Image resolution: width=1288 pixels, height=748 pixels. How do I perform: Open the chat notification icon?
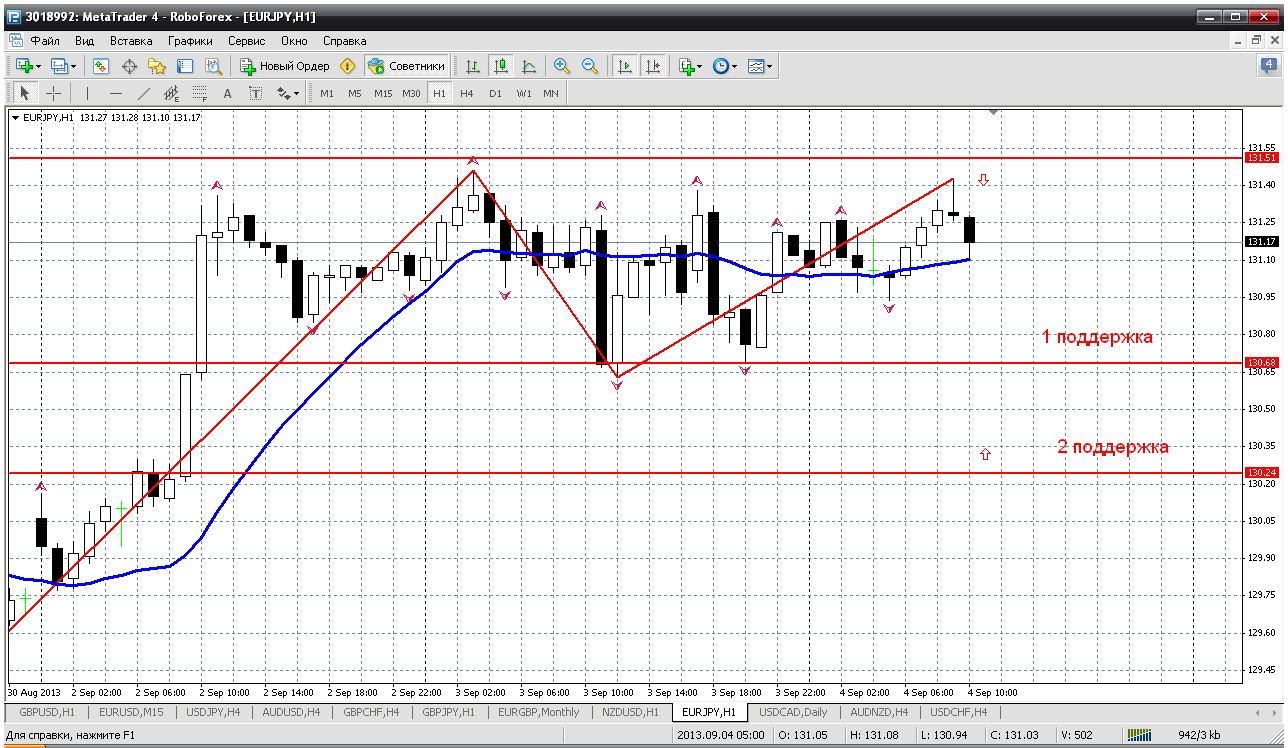[x=1268, y=66]
